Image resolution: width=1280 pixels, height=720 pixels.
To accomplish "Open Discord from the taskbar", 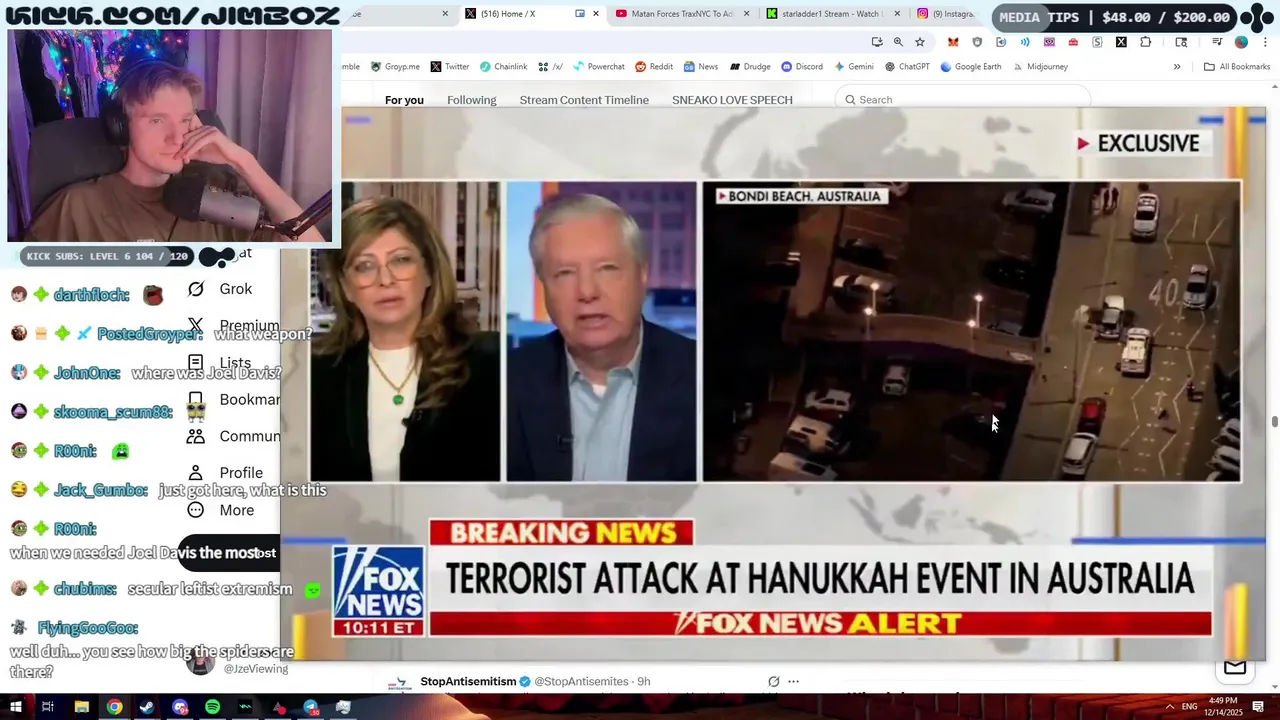I will (180, 707).
